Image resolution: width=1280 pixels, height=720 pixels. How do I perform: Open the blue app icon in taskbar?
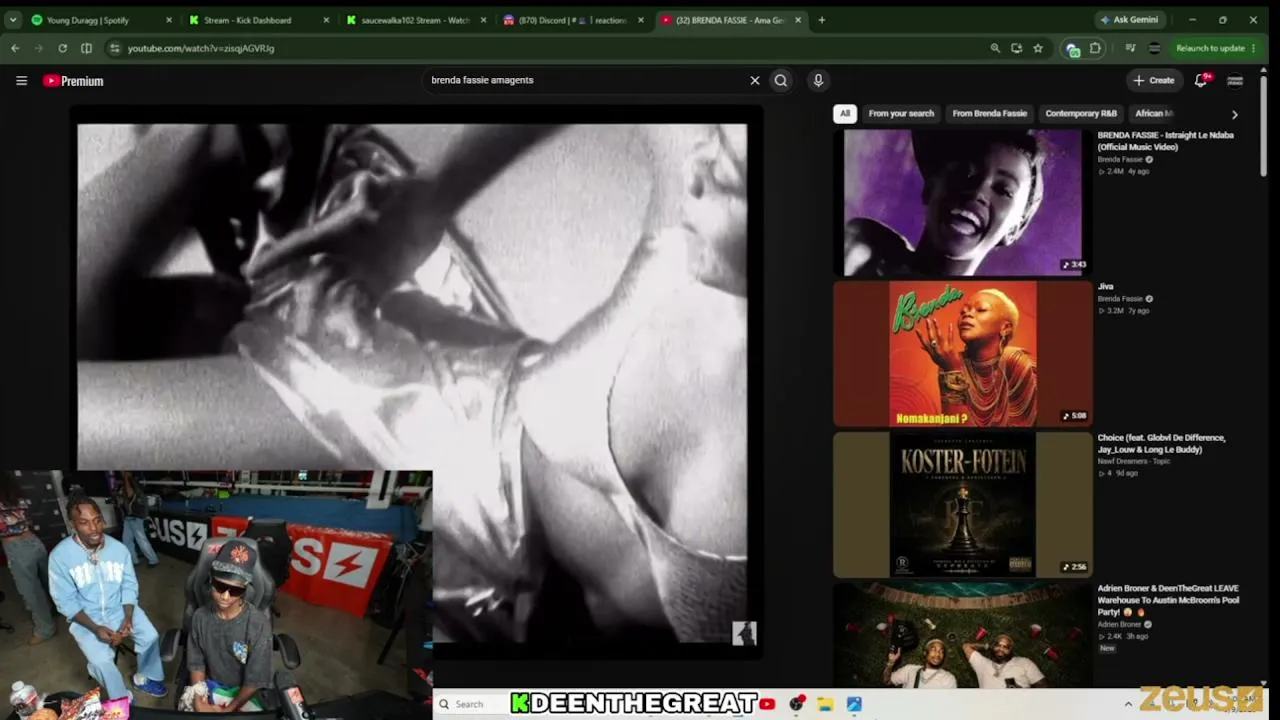click(x=854, y=704)
